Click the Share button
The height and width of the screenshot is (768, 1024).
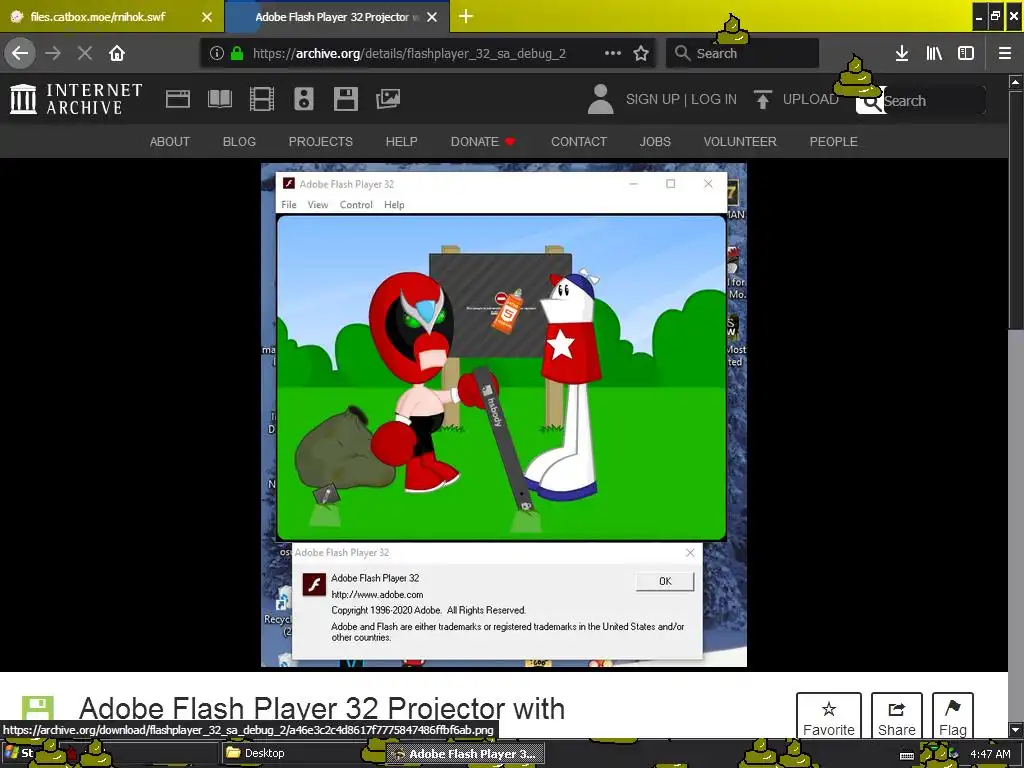pyautogui.click(x=897, y=718)
